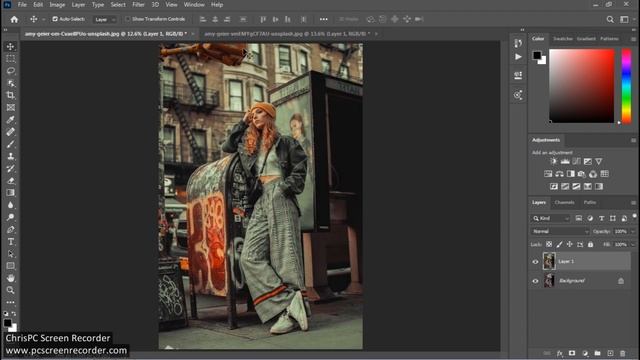Image resolution: width=640 pixels, height=360 pixels.
Task: Select the Path Selection tool
Action: (11, 254)
